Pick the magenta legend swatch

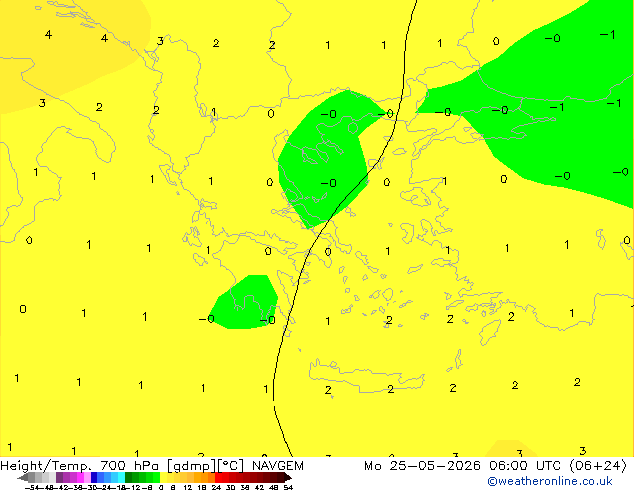click(80, 477)
